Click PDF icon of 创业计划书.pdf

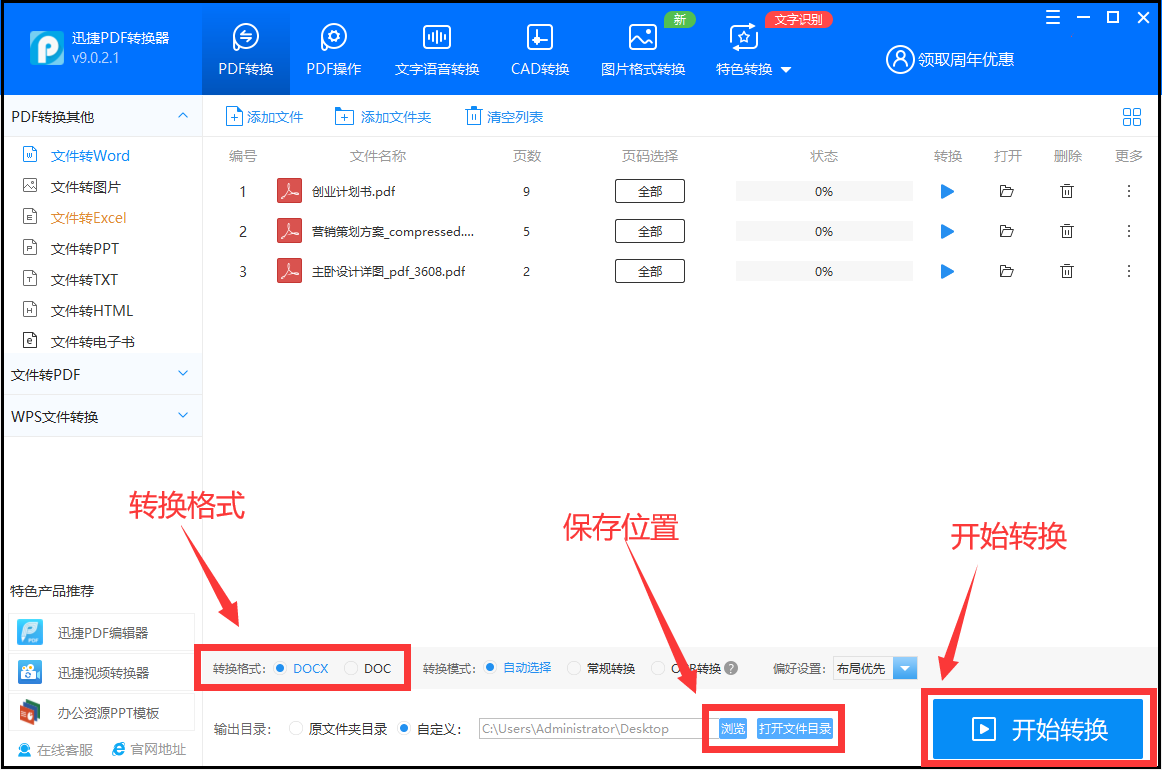(289, 191)
